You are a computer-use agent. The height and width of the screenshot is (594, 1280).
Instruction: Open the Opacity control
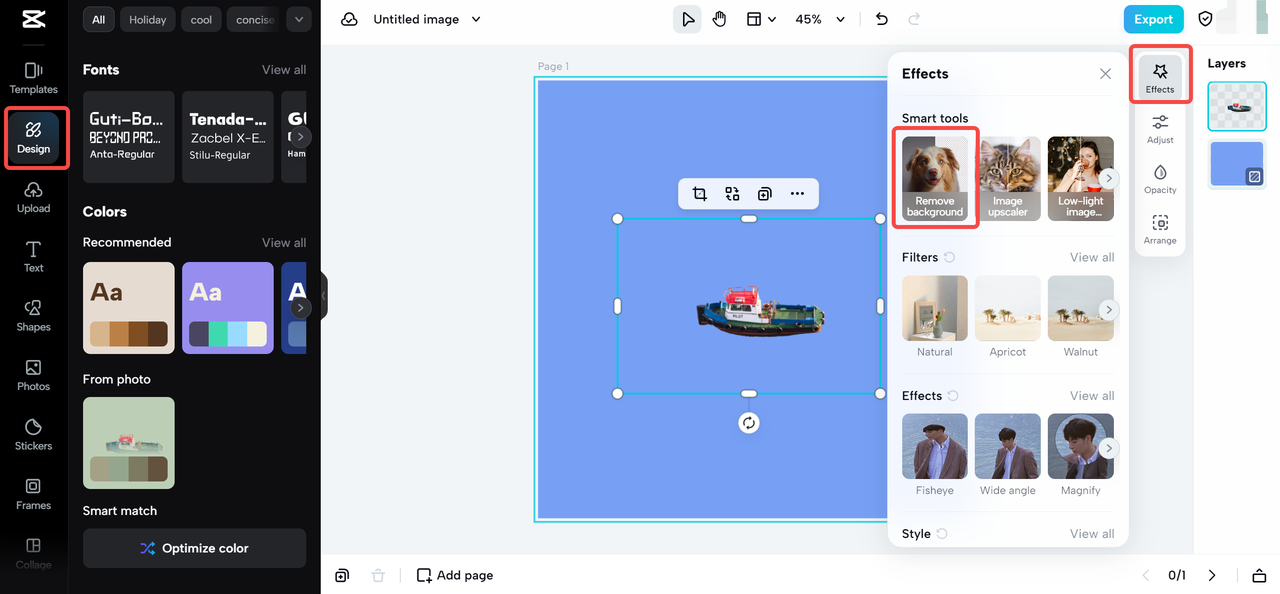click(x=1160, y=178)
